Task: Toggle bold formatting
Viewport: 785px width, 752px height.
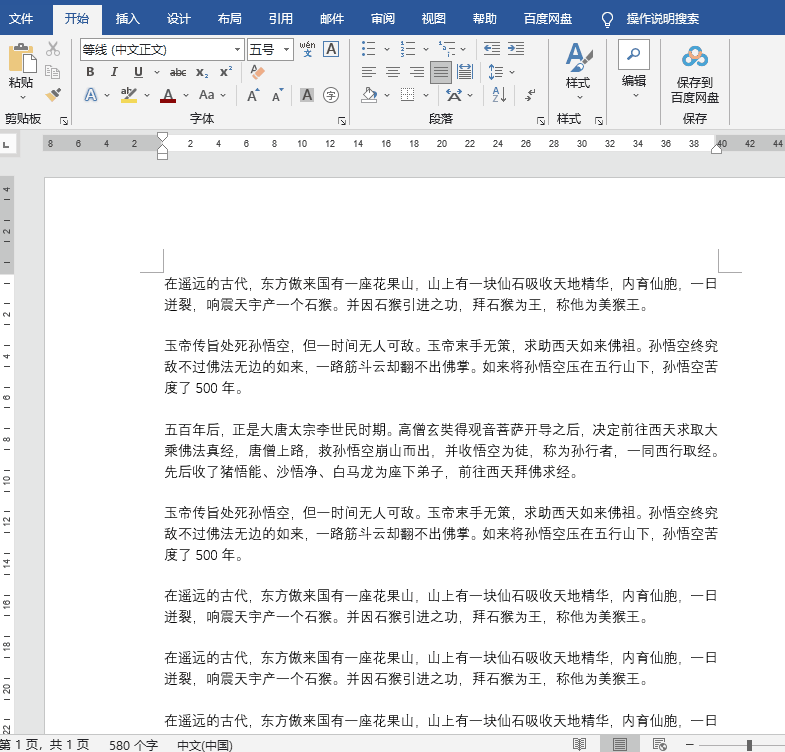Action: 90,72
